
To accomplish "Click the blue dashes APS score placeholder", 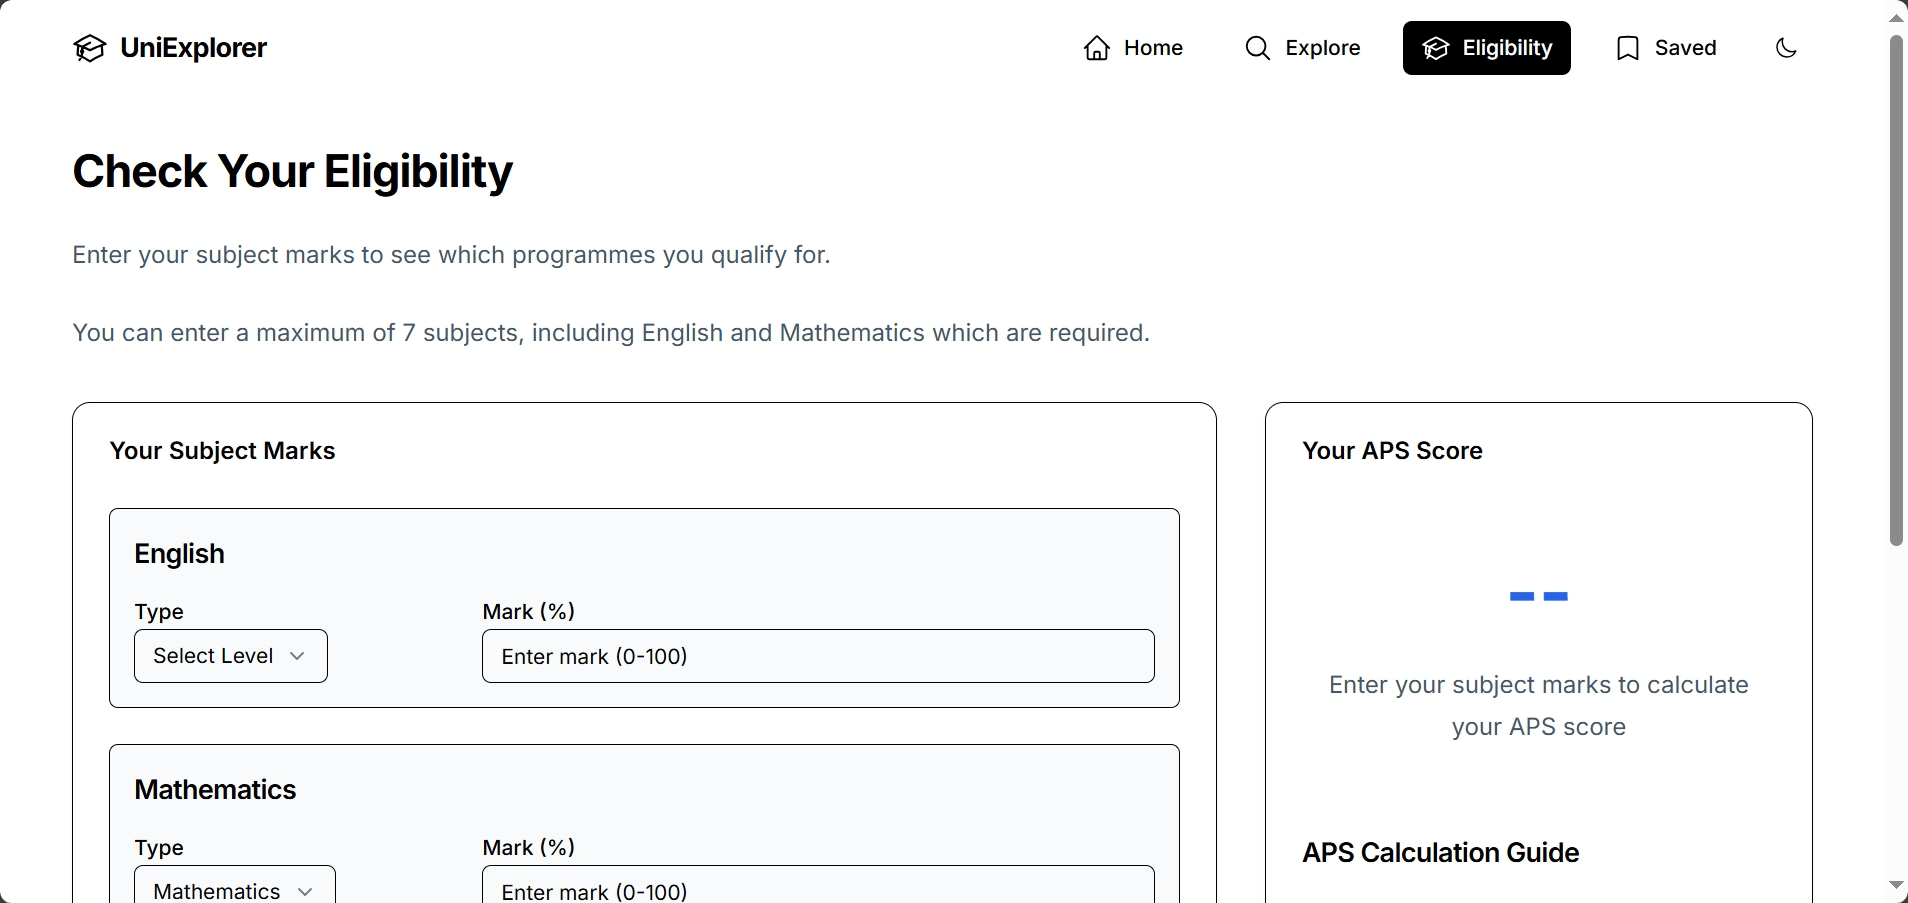I will pos(1539,597).
